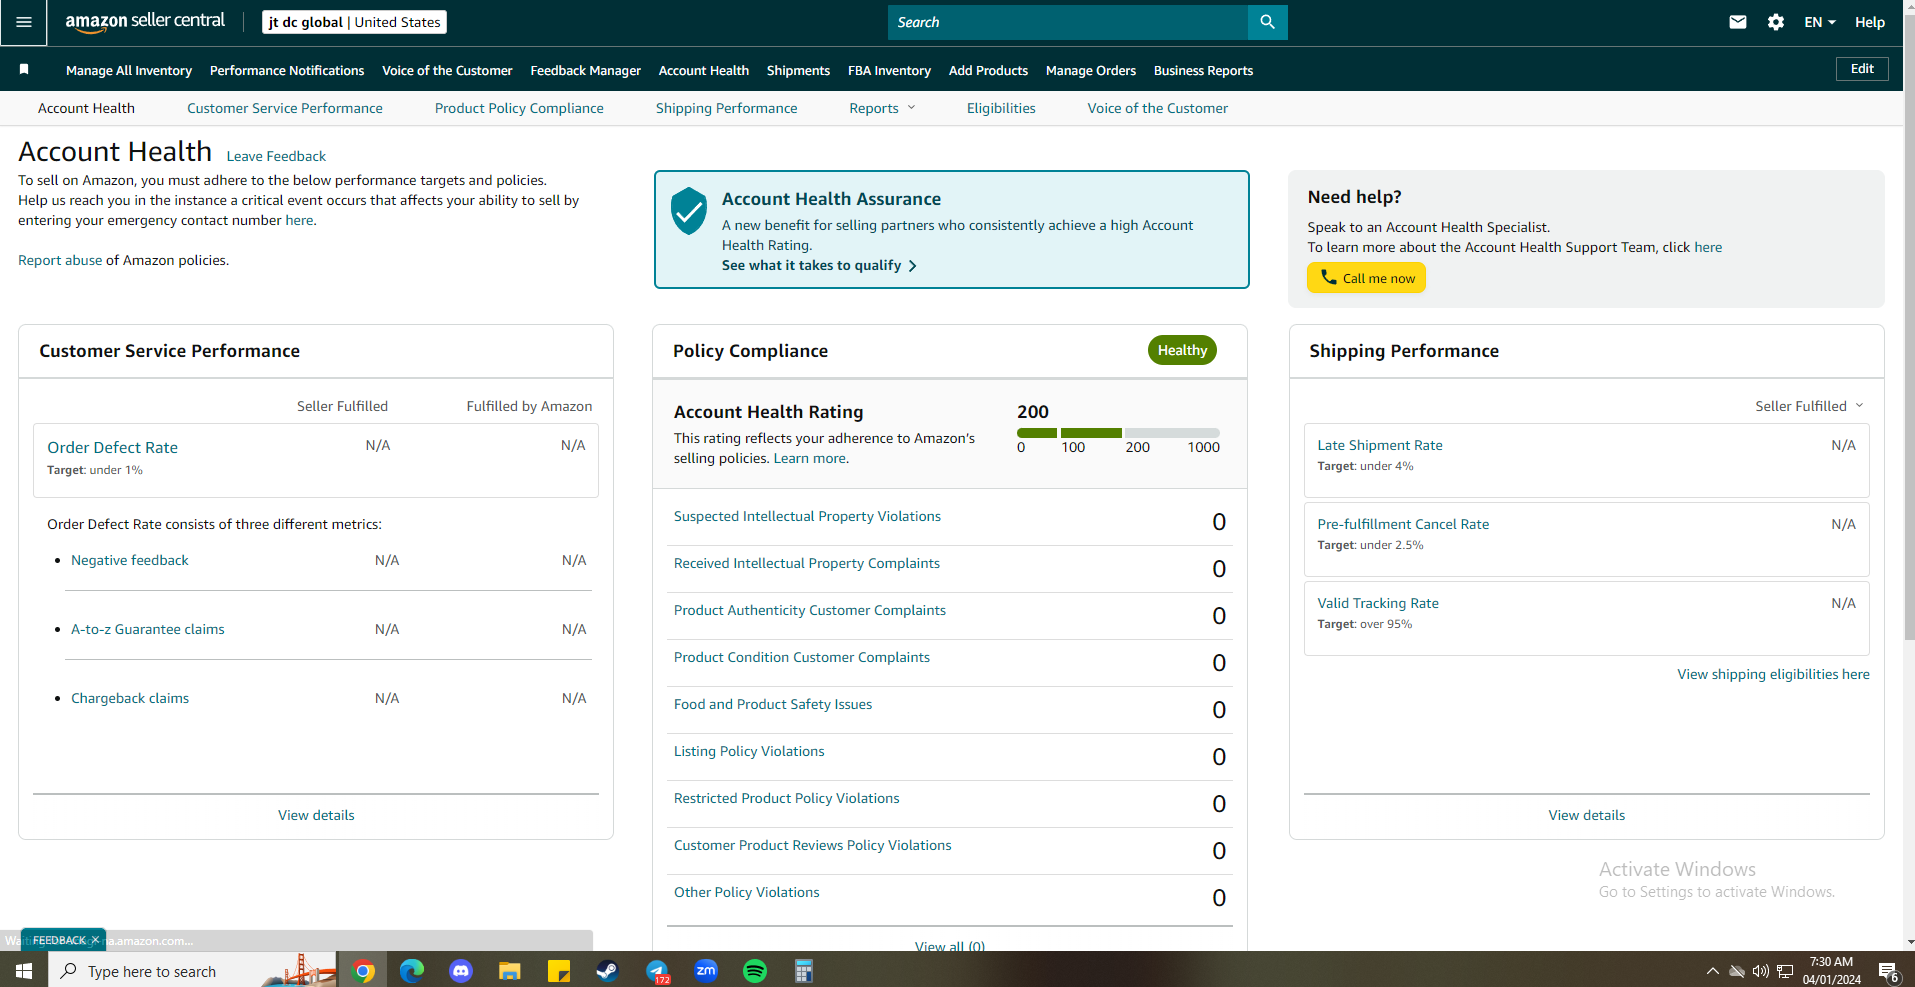Image resolution: width=1915 pixels, height=987 pixels.
Task: Open Add Products menu item
Action: [x=988, y=70]
